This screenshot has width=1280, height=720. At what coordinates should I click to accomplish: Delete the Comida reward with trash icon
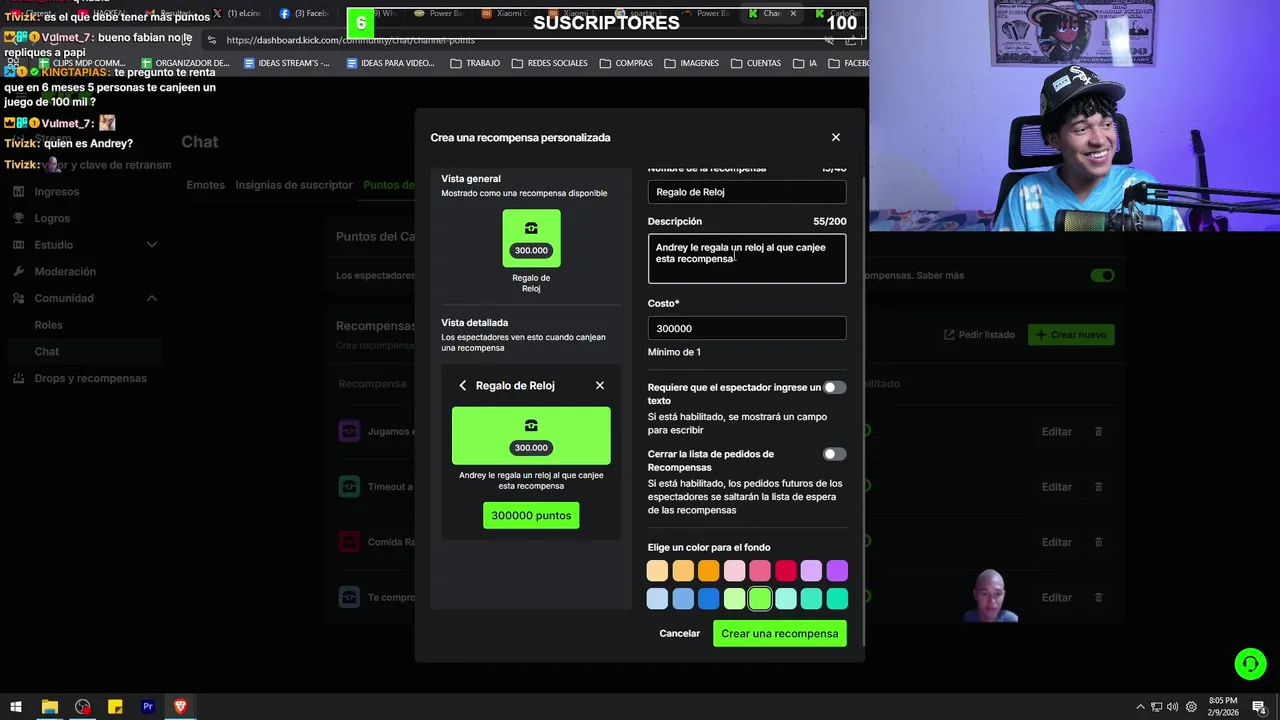coord(1098,542)
